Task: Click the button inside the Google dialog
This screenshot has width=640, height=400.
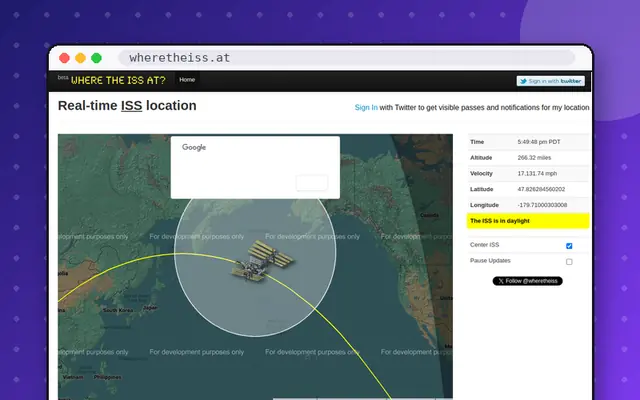Action: tap(312, 182)
